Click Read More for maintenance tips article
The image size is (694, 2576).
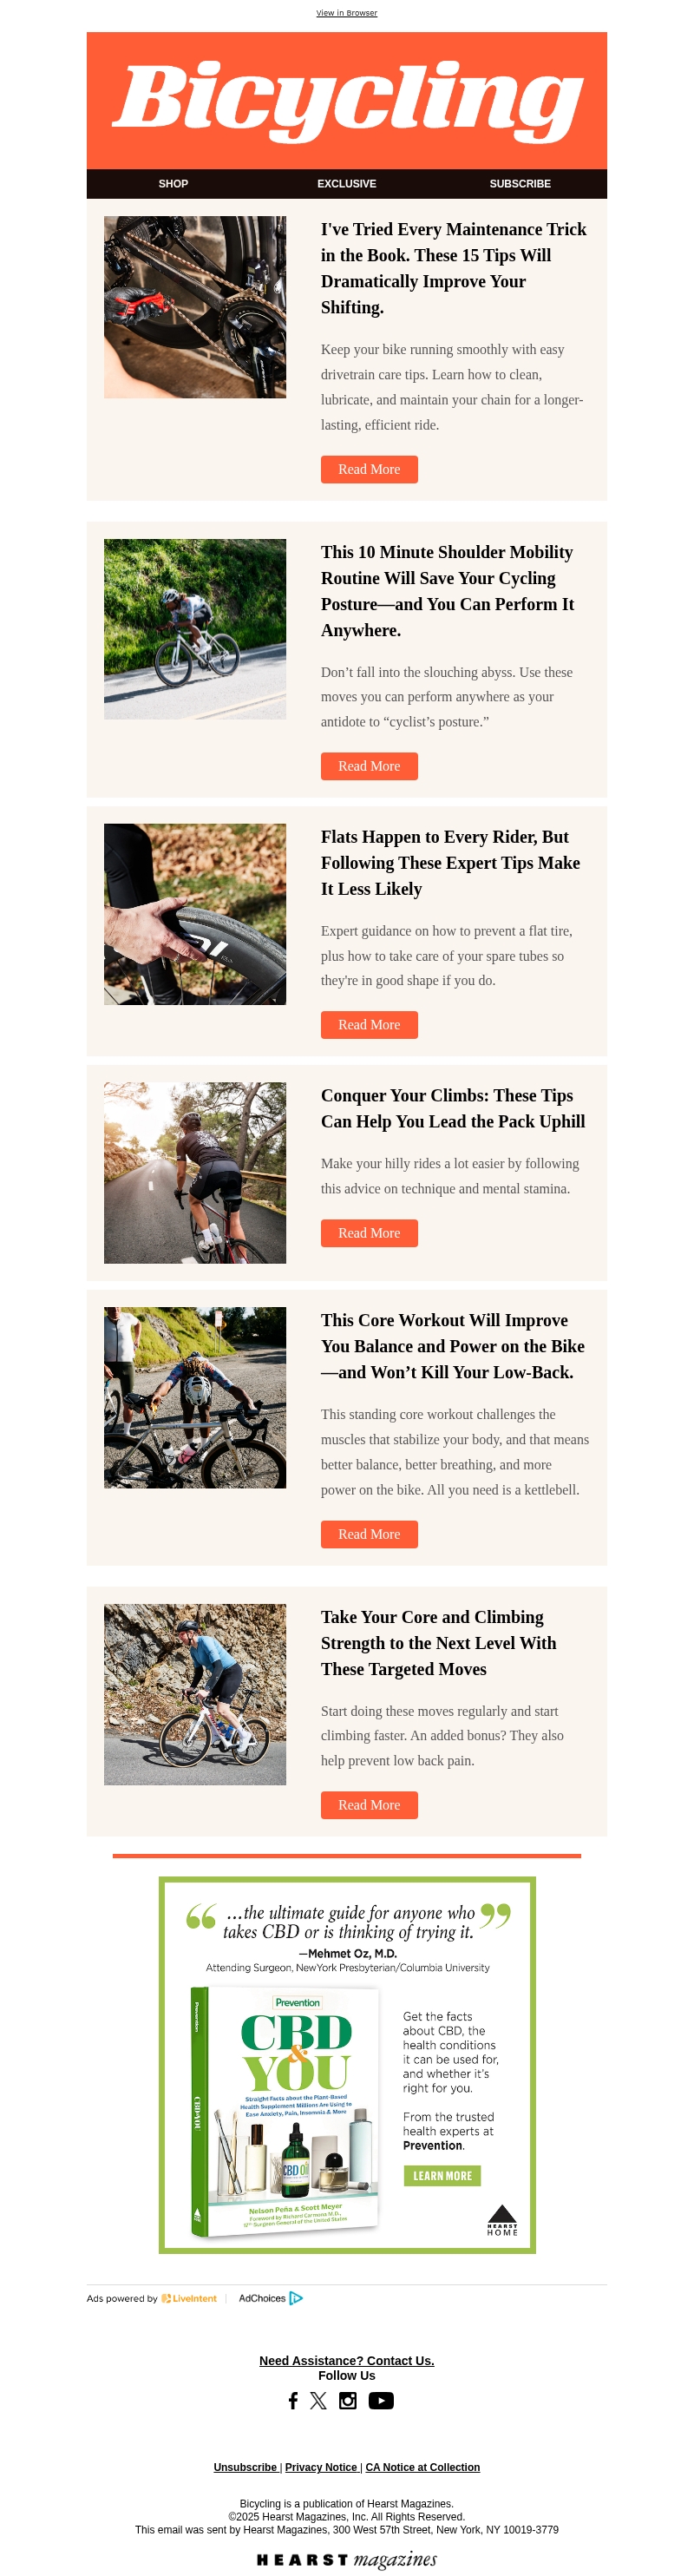point(369,469)
